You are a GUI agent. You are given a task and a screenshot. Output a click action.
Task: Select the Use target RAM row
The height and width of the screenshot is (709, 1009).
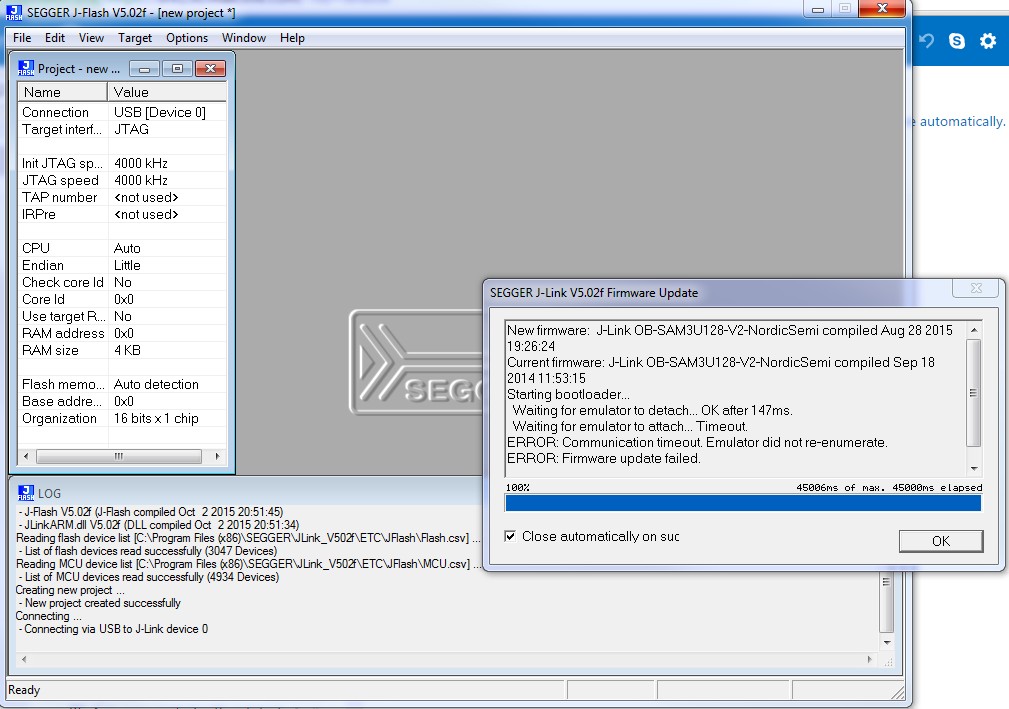click(122, 317)
